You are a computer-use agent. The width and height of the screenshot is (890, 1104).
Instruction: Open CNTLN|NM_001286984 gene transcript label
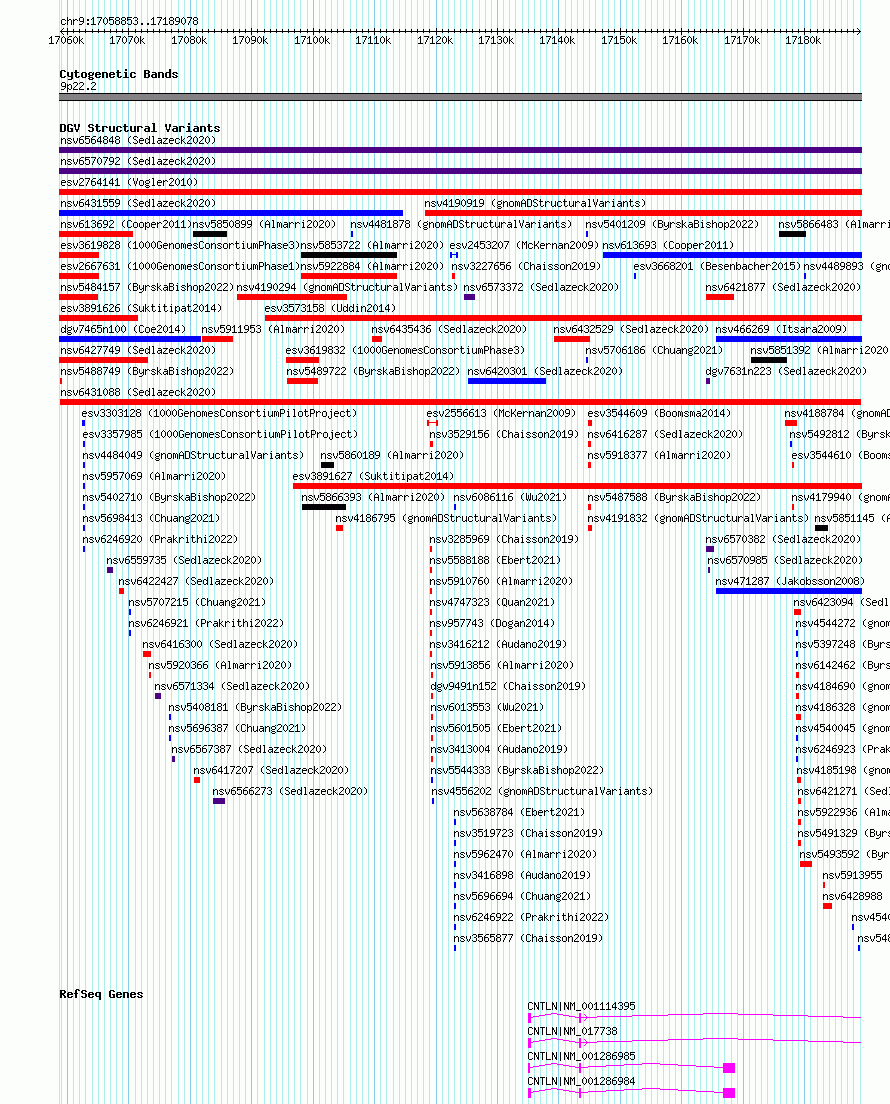tap(582, 1081)
